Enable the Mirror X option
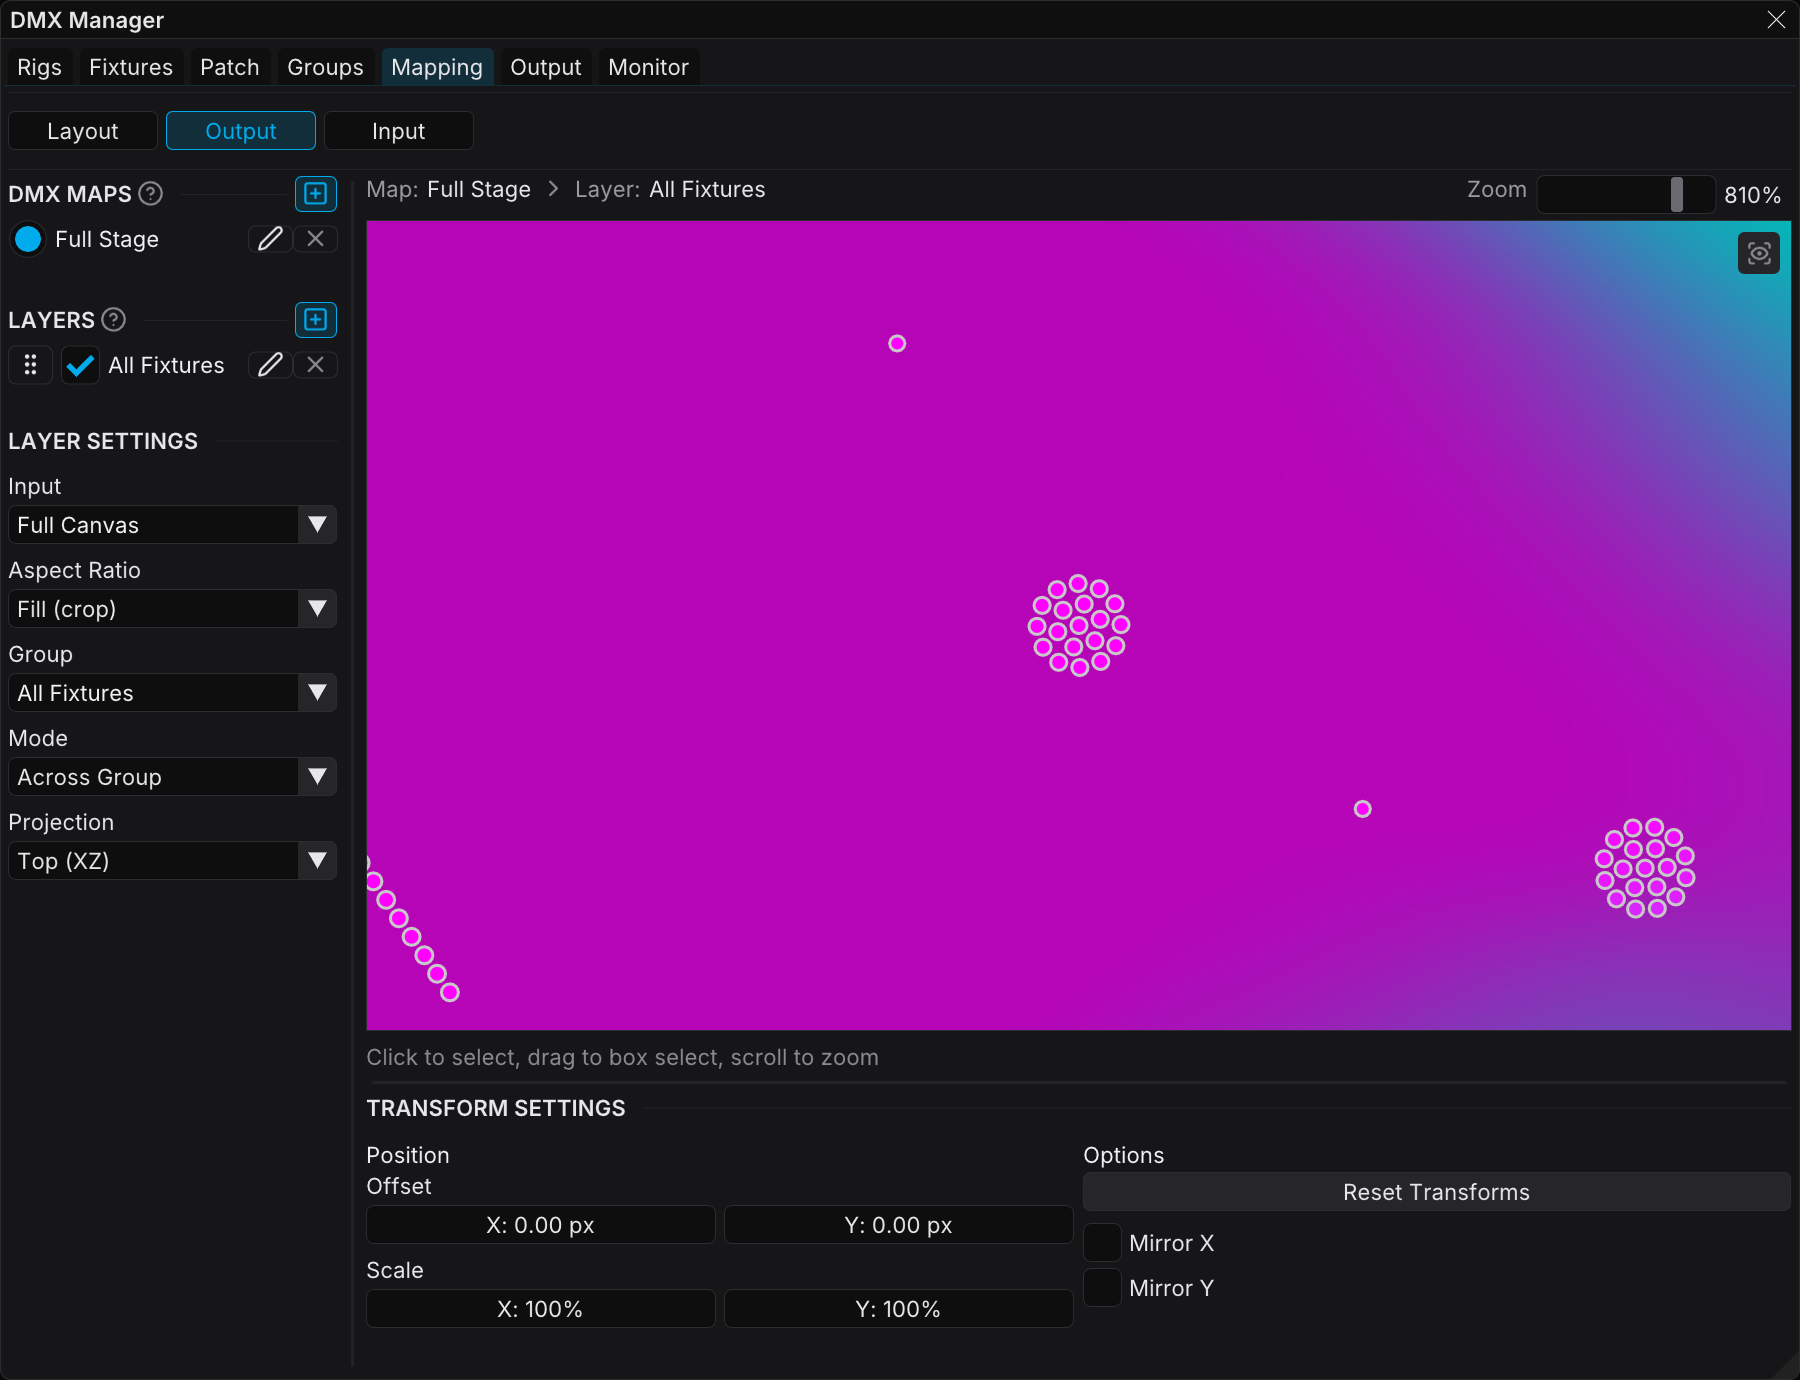 [1102, 1243]
